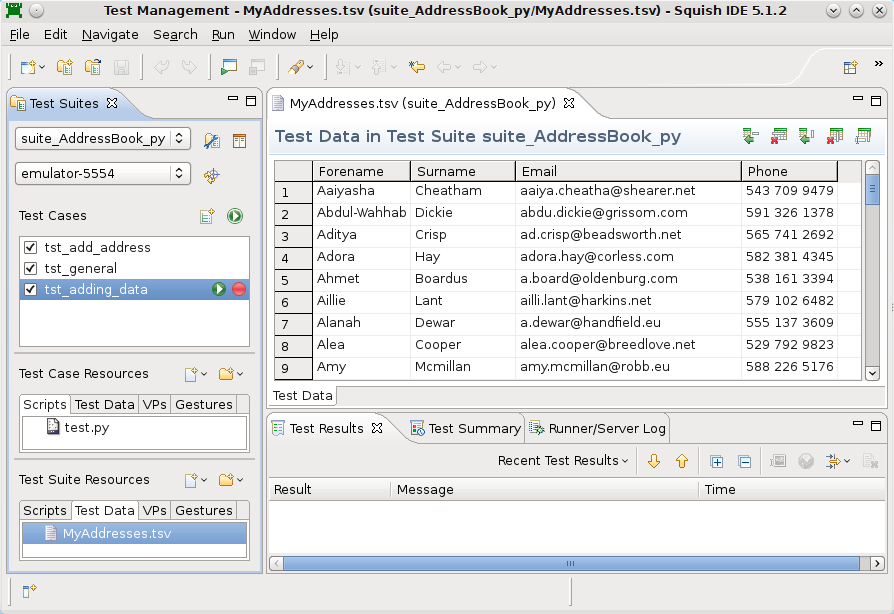Toggle the tst_adding_data checkbox
Viewport: 894px width, 614px height.
pos(29,290)
